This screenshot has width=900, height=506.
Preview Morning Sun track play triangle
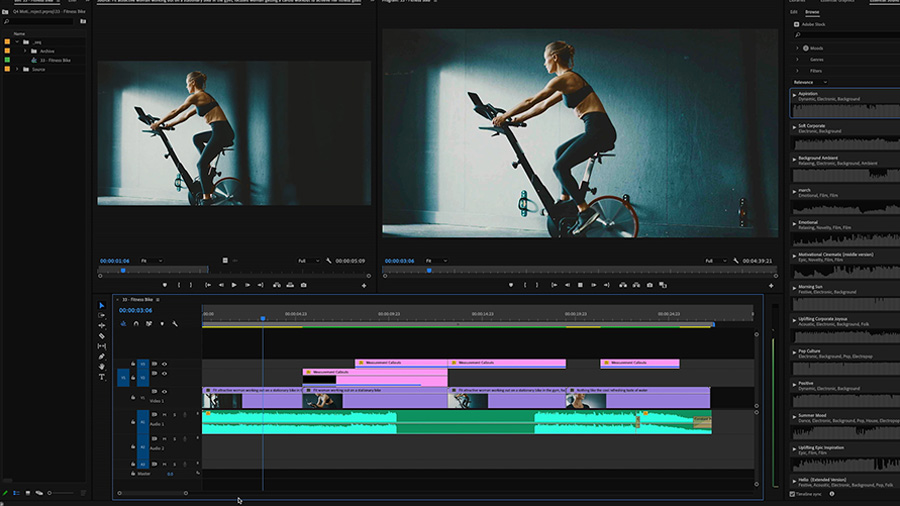[794, 288]
